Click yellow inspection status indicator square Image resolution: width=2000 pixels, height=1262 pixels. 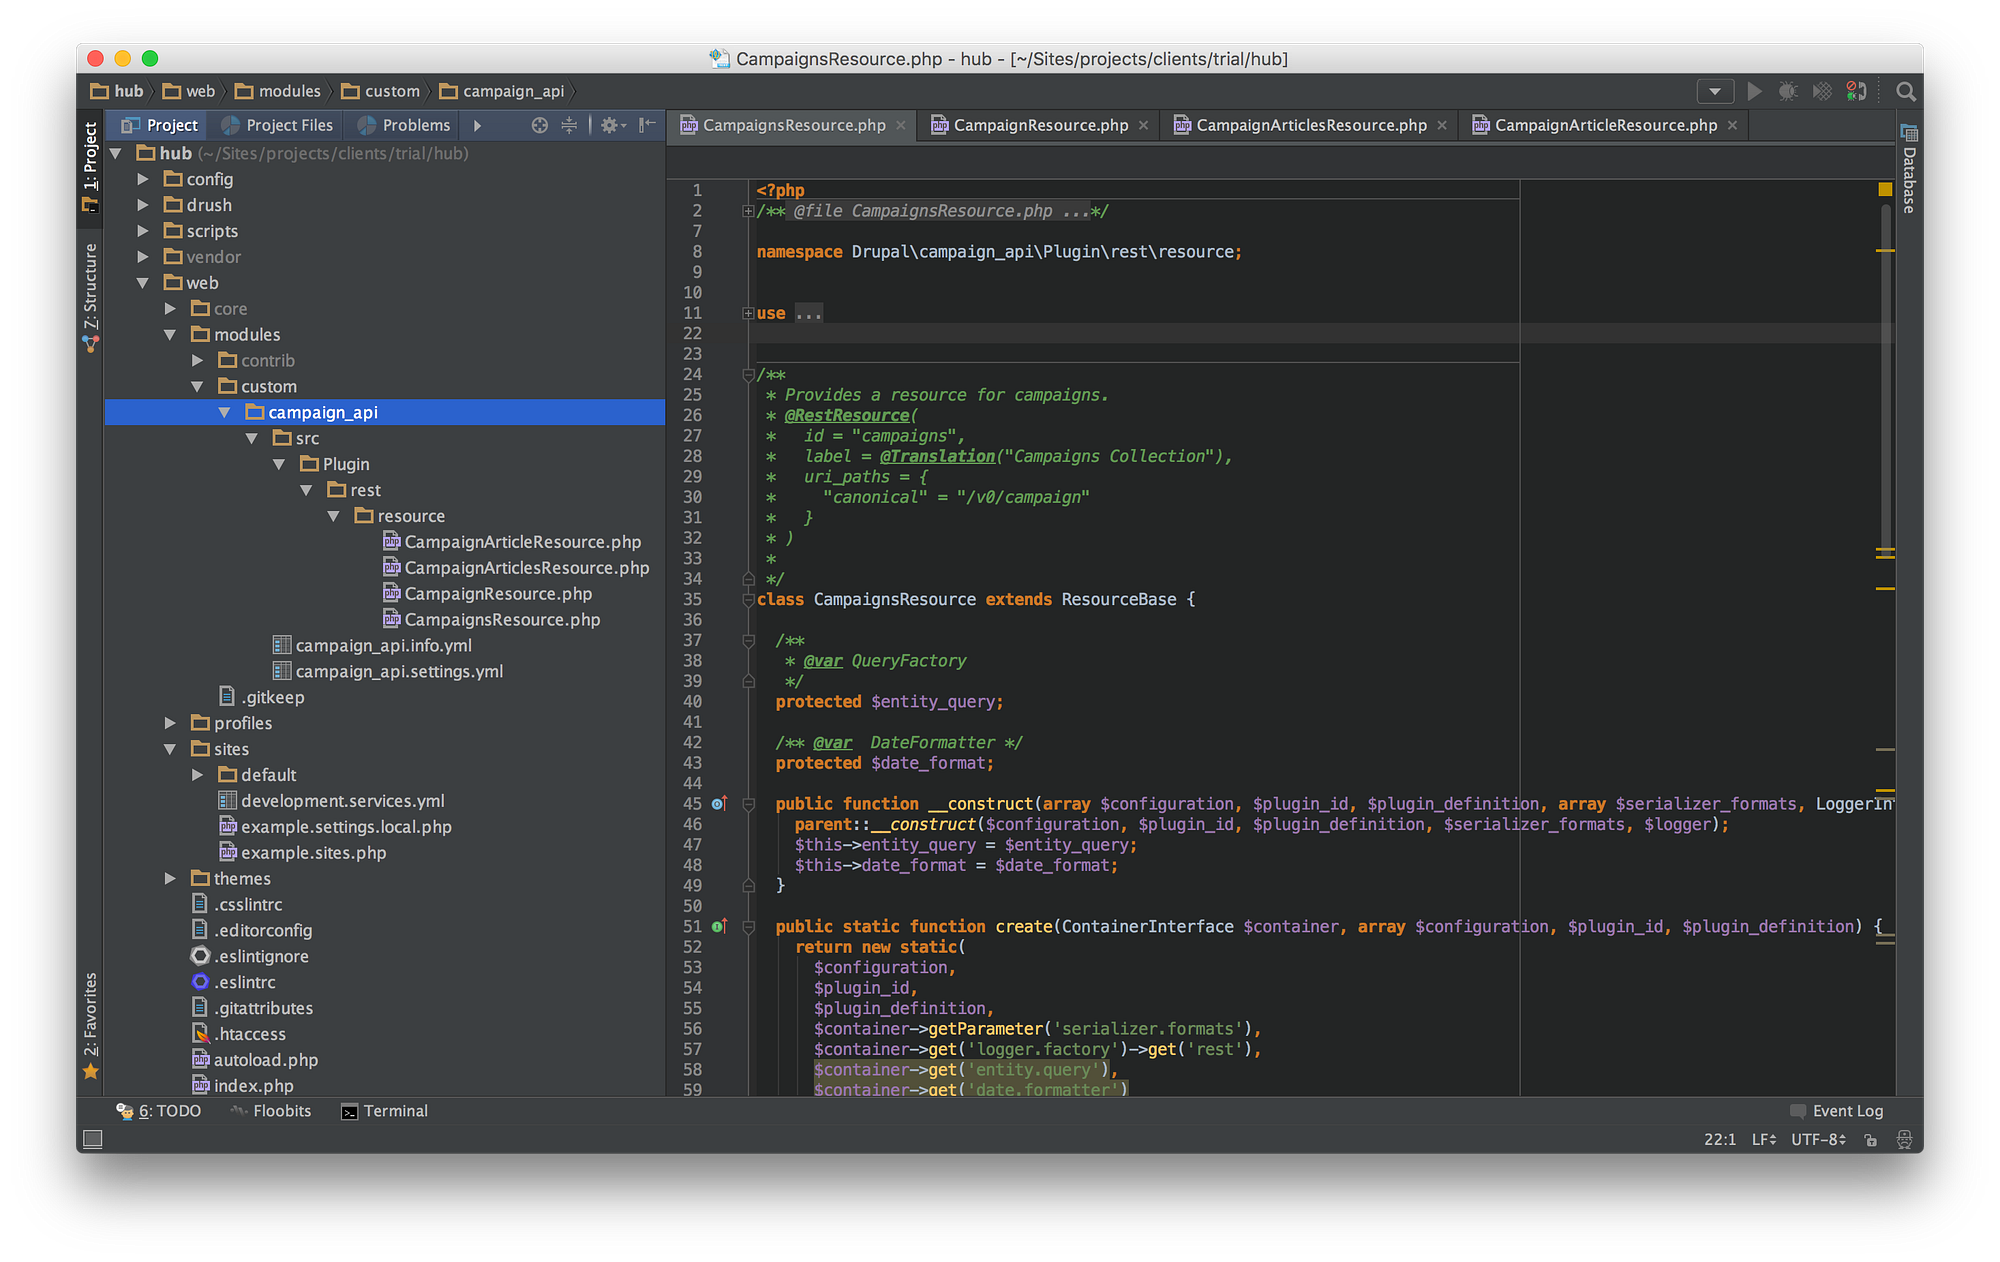coord(1885,189)
